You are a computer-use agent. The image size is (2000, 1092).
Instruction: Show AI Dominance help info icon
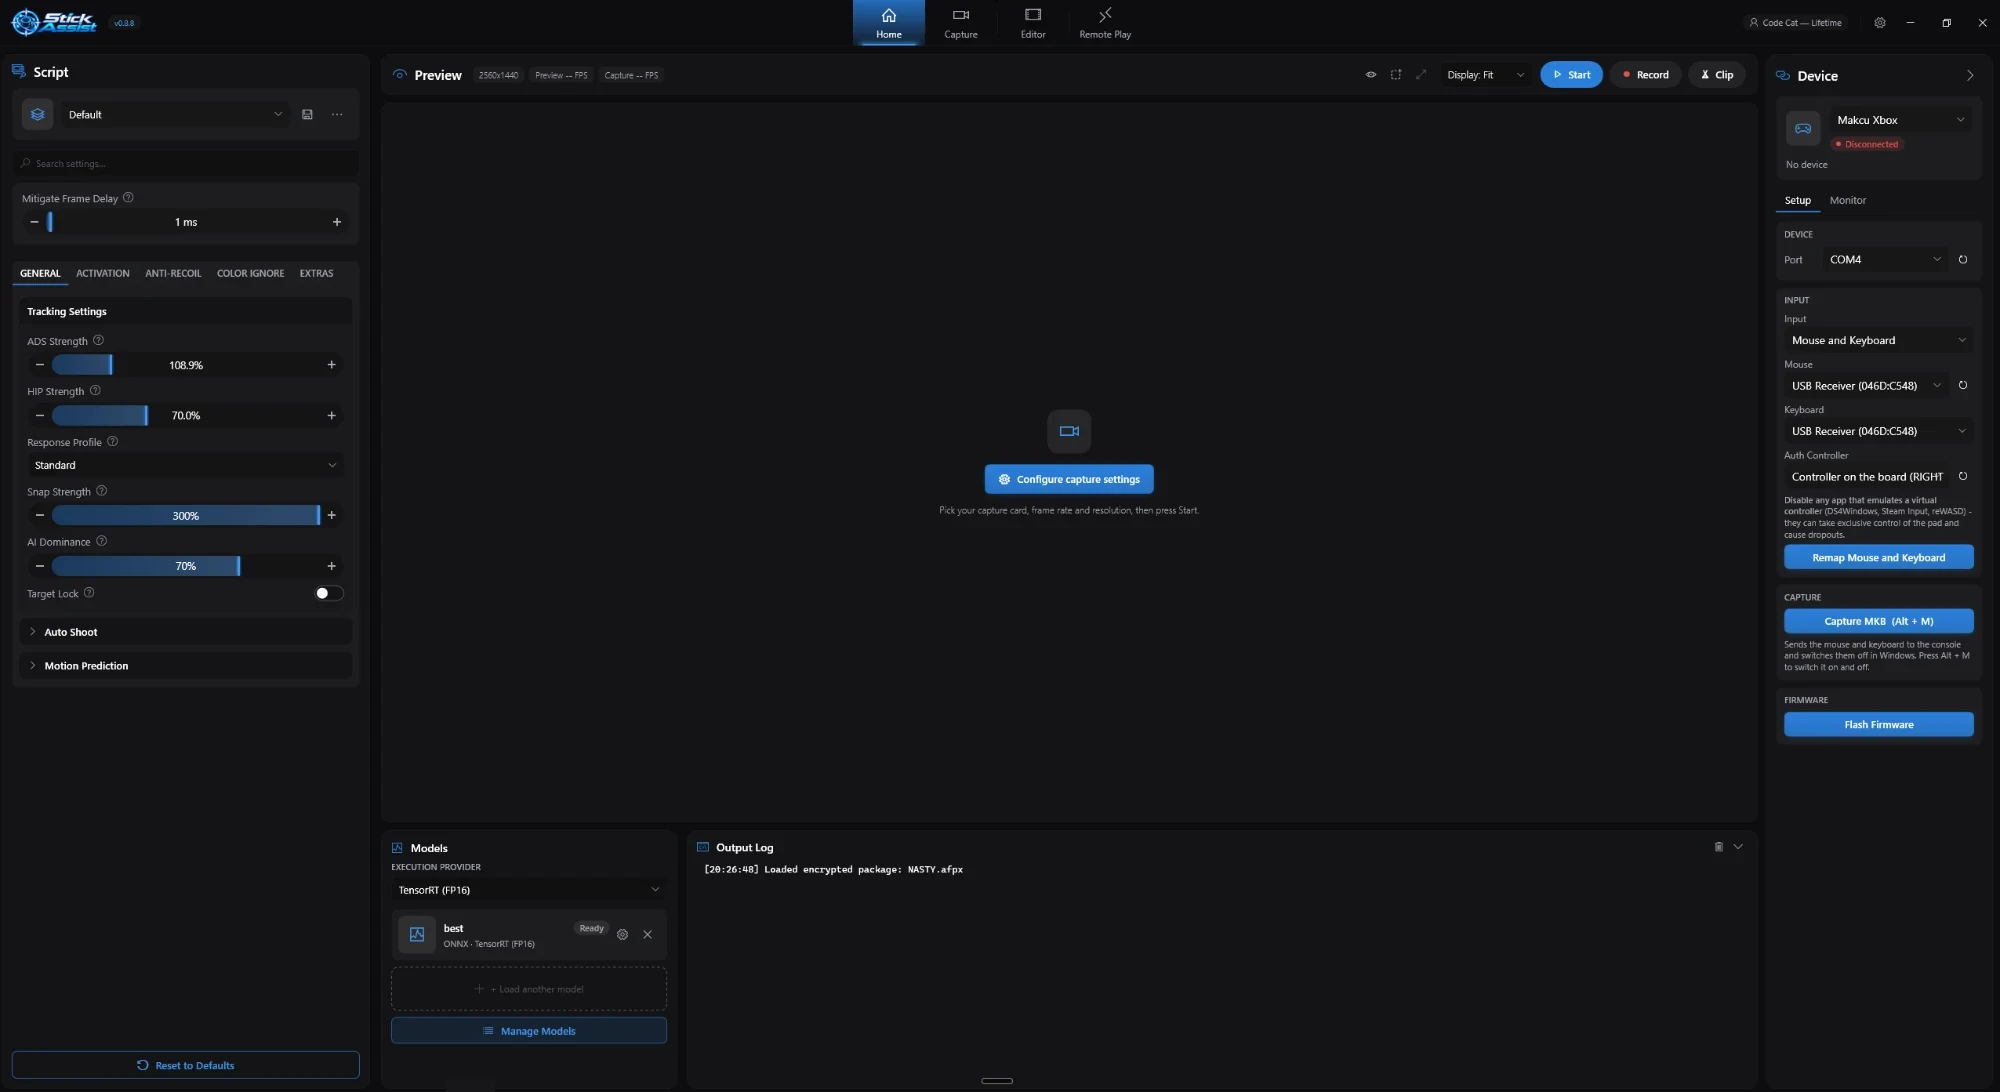pyautogui.click(x=101, y=542)
